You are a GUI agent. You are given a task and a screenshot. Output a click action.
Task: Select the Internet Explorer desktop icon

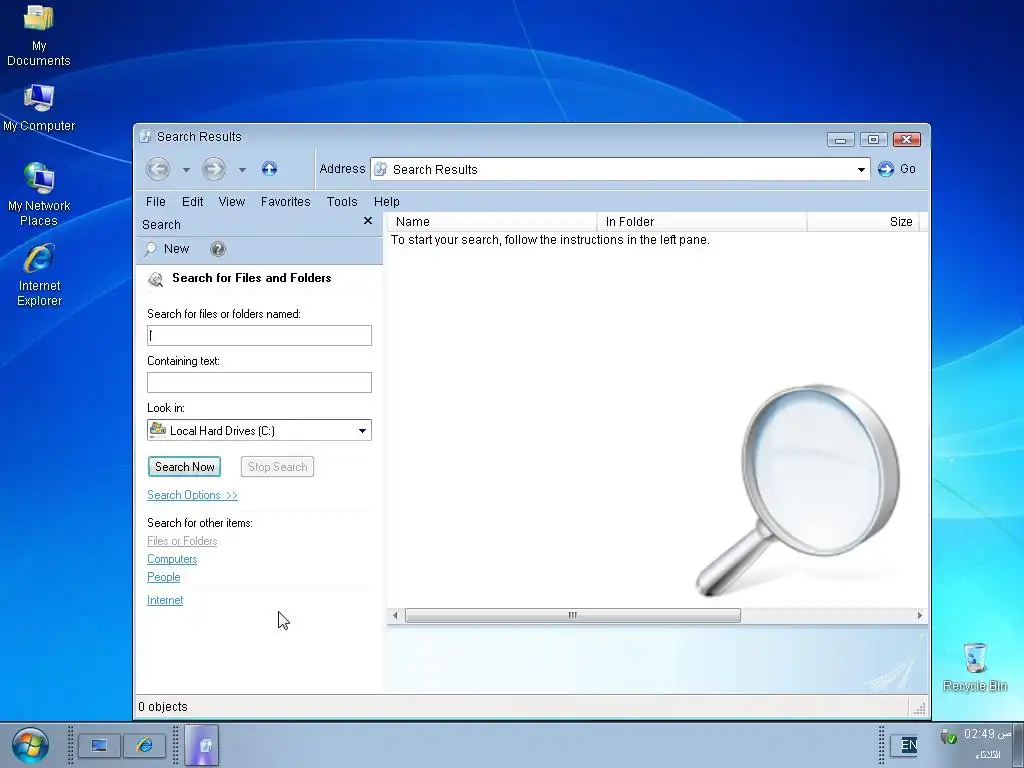pos(39,275)
